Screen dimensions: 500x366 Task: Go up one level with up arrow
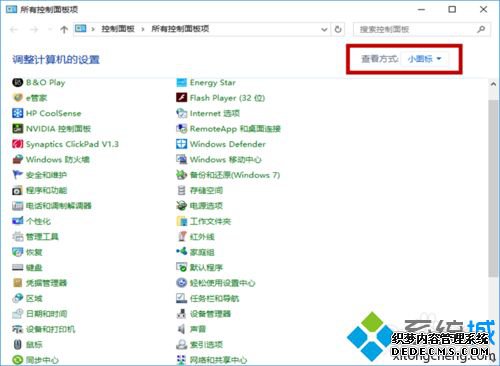click(64, 30)
